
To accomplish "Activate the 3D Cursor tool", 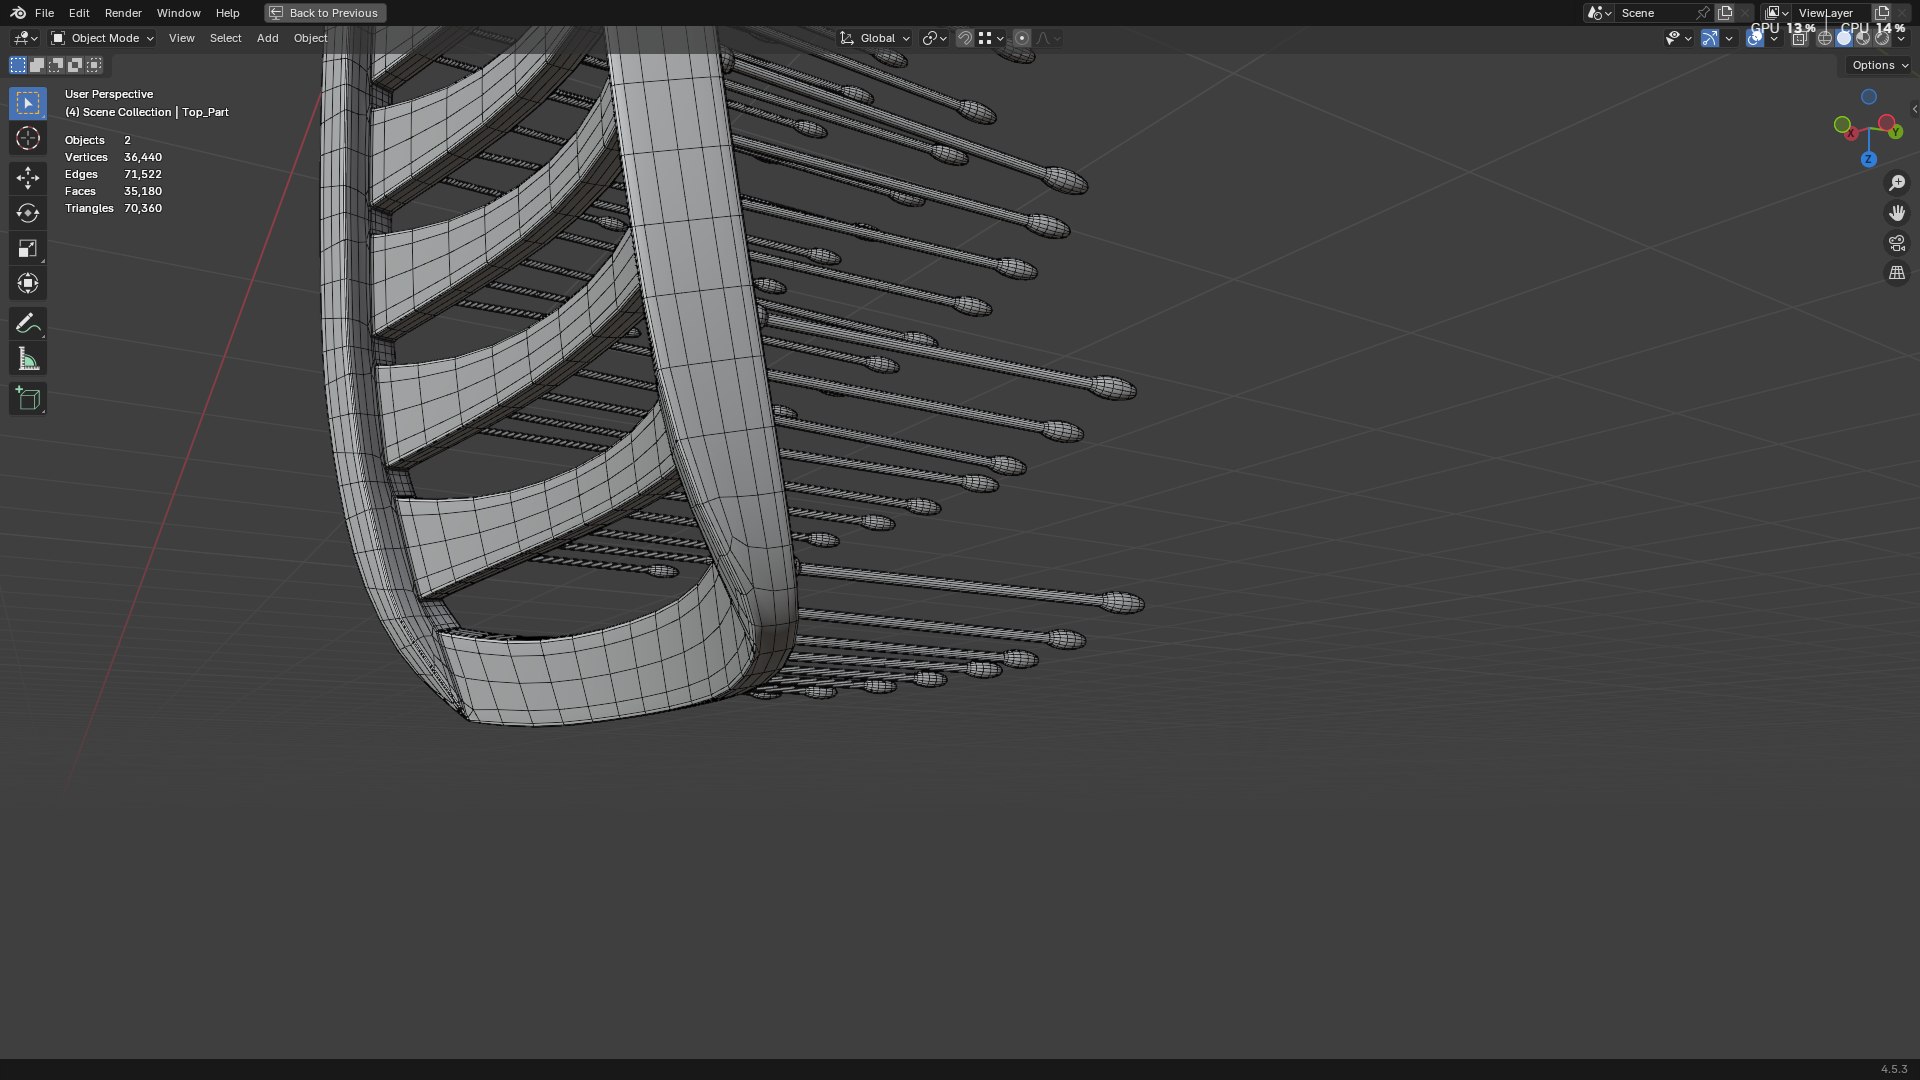I will tap(28, 138).
